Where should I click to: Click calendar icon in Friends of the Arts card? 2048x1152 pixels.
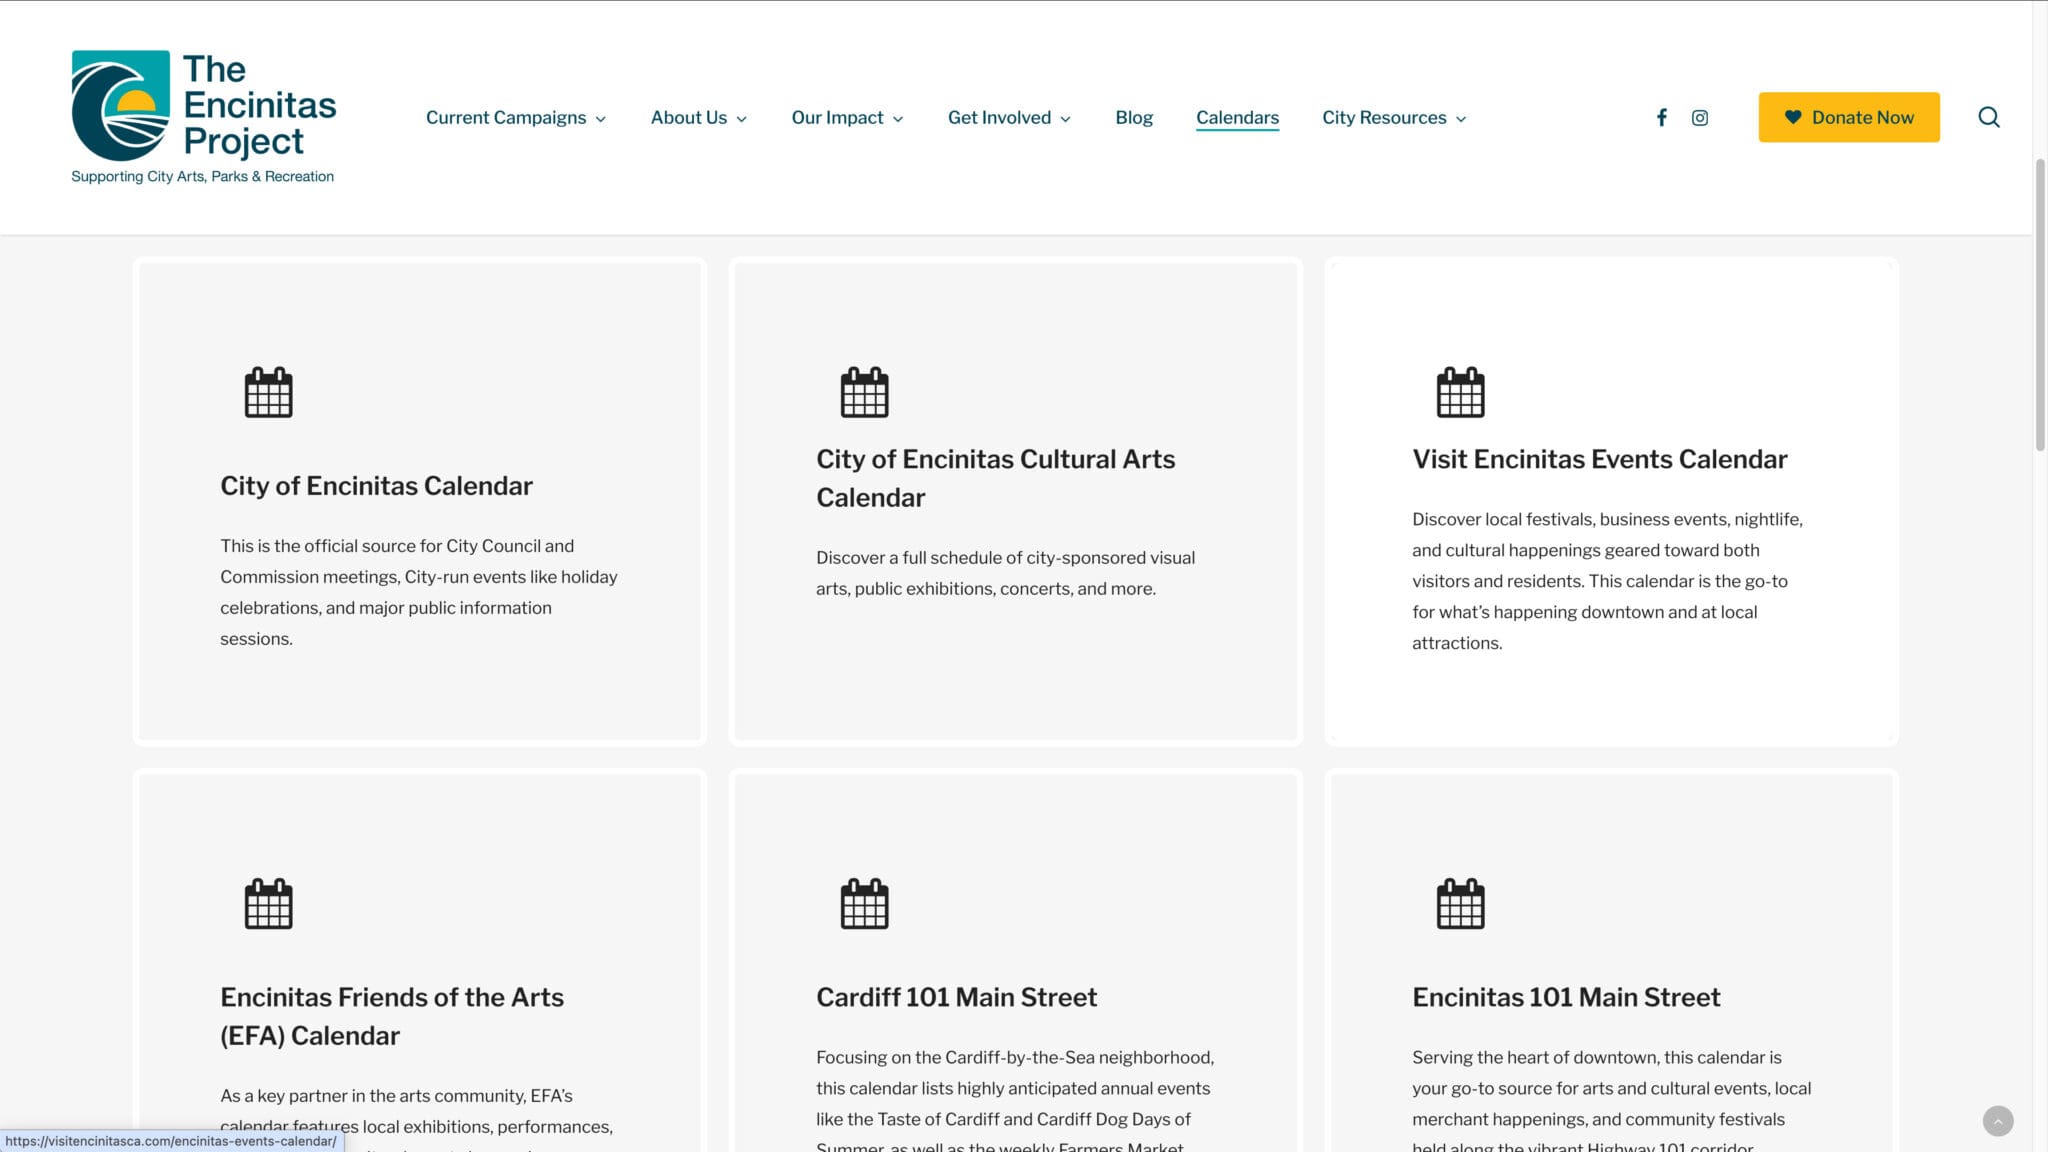coord(268,904)
